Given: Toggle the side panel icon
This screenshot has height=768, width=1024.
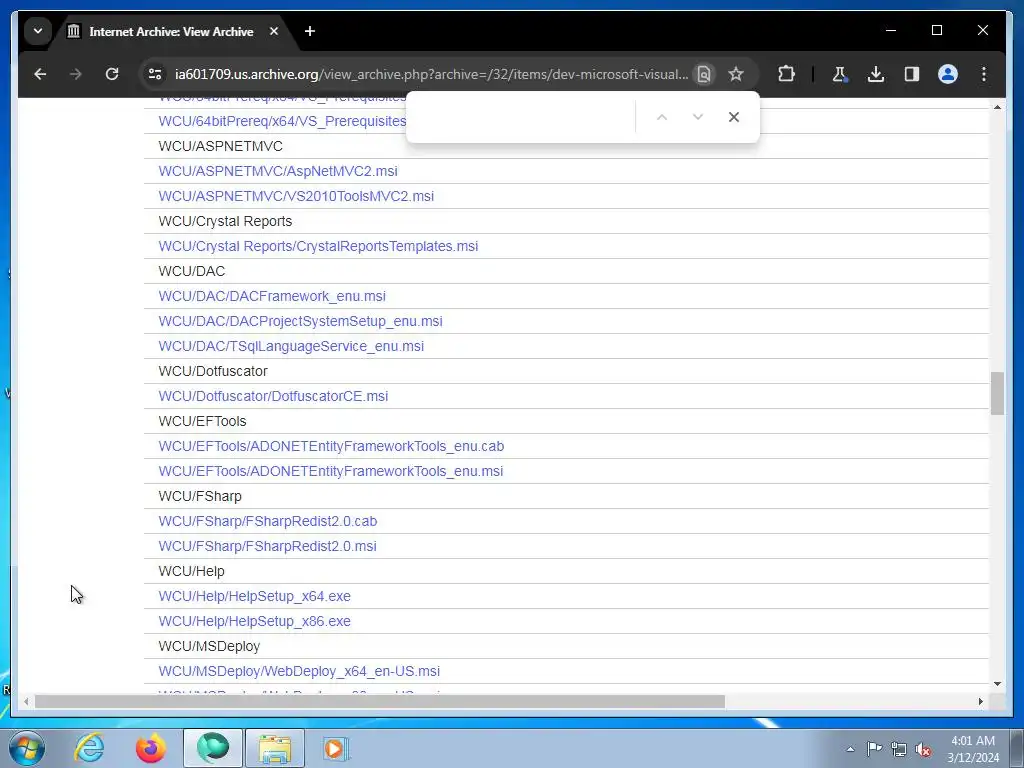Looking at the screenshot, I should [x=912, y=74].
